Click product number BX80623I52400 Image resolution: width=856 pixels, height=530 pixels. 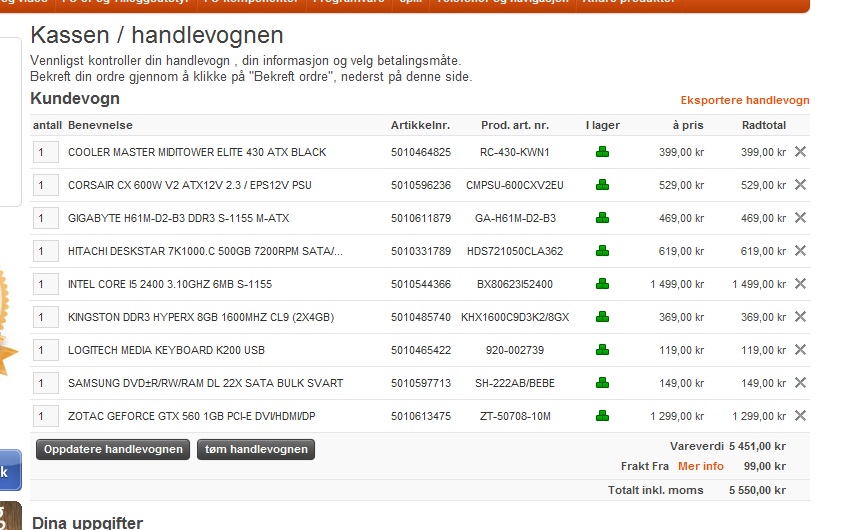[515, 284]
